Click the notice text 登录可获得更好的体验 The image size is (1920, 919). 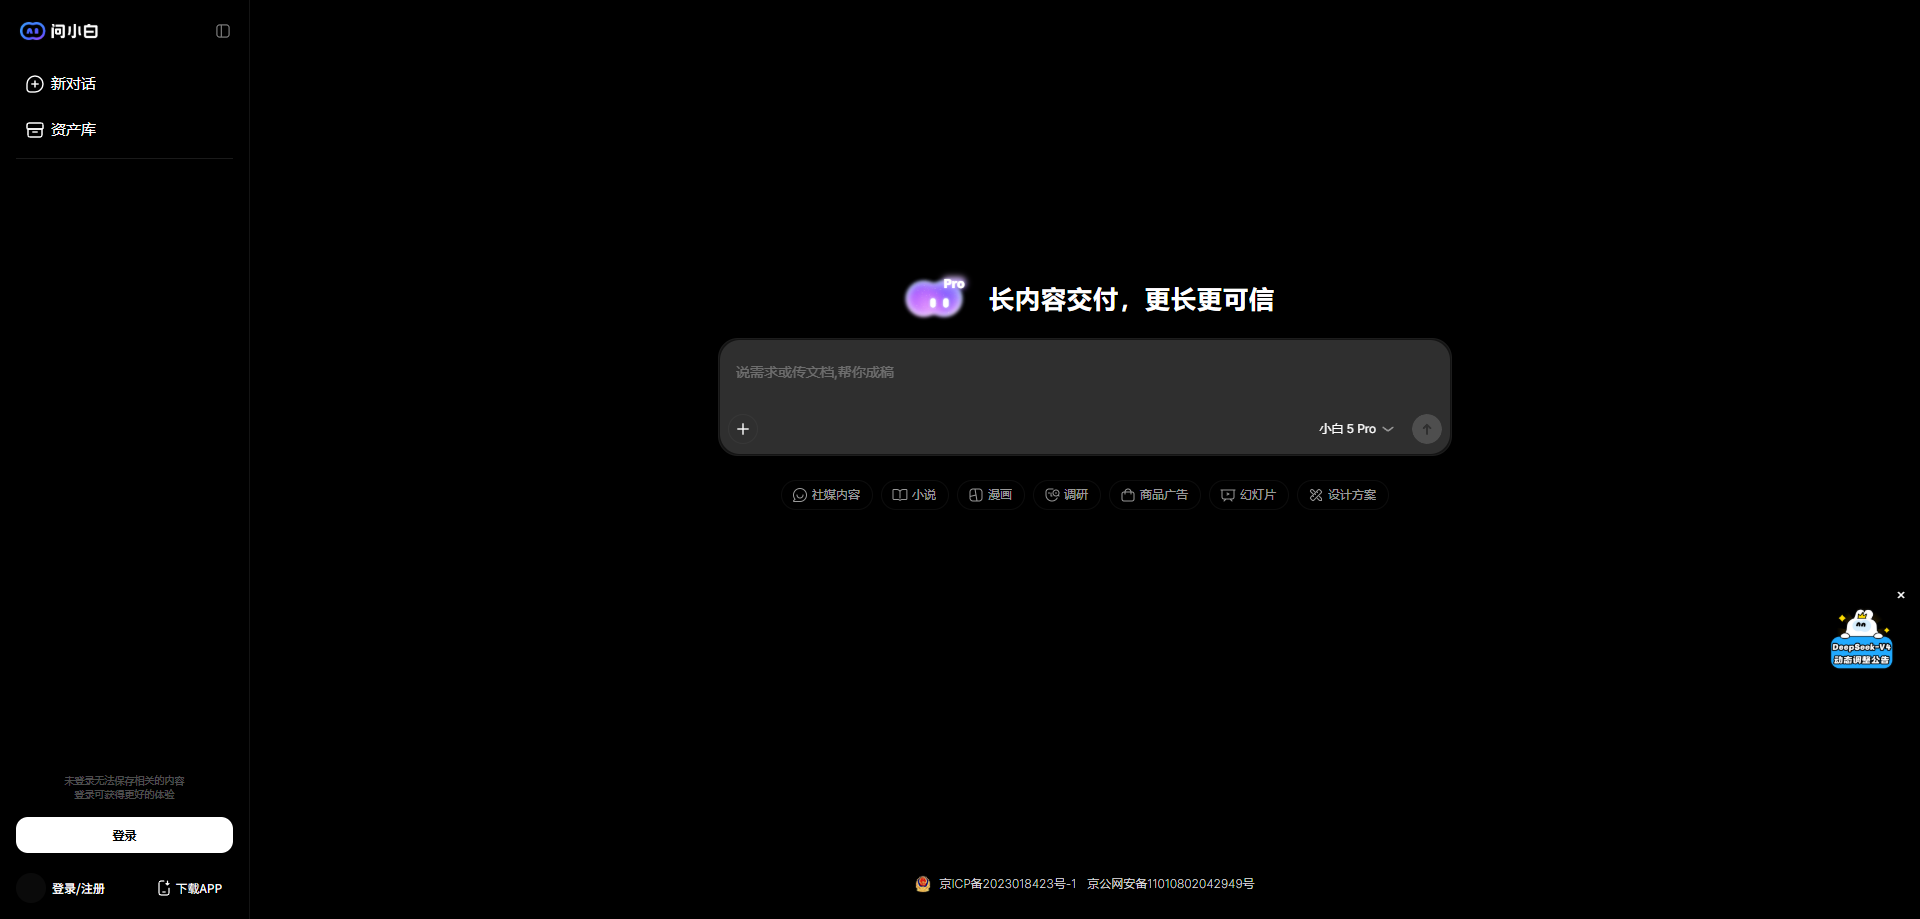tap(124, 795)
